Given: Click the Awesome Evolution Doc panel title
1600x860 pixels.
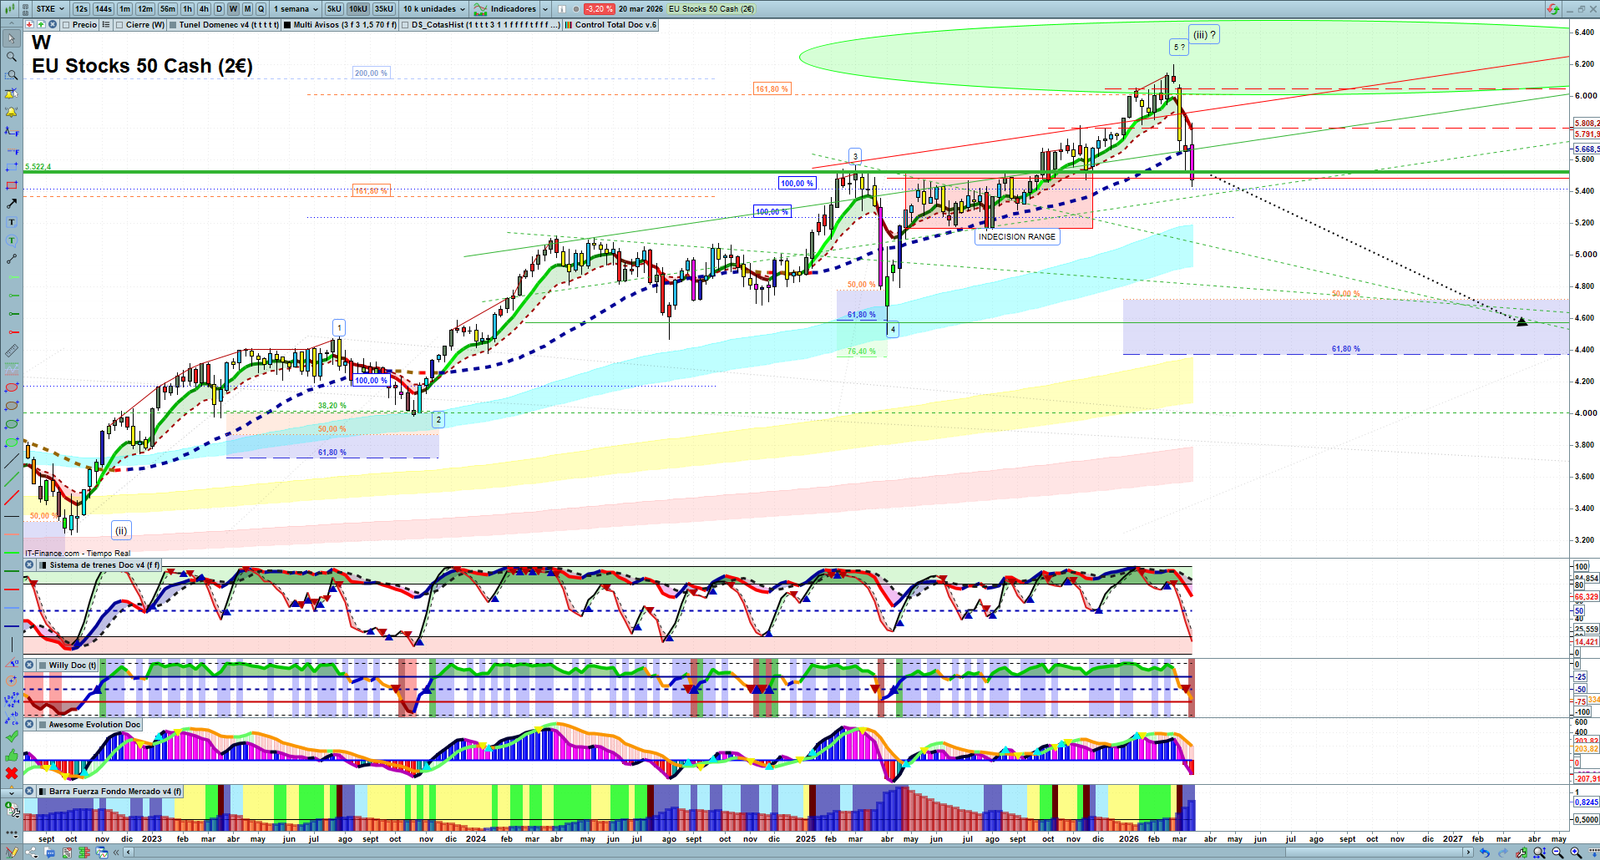Looking at the screenshot, I should (94, 724).
